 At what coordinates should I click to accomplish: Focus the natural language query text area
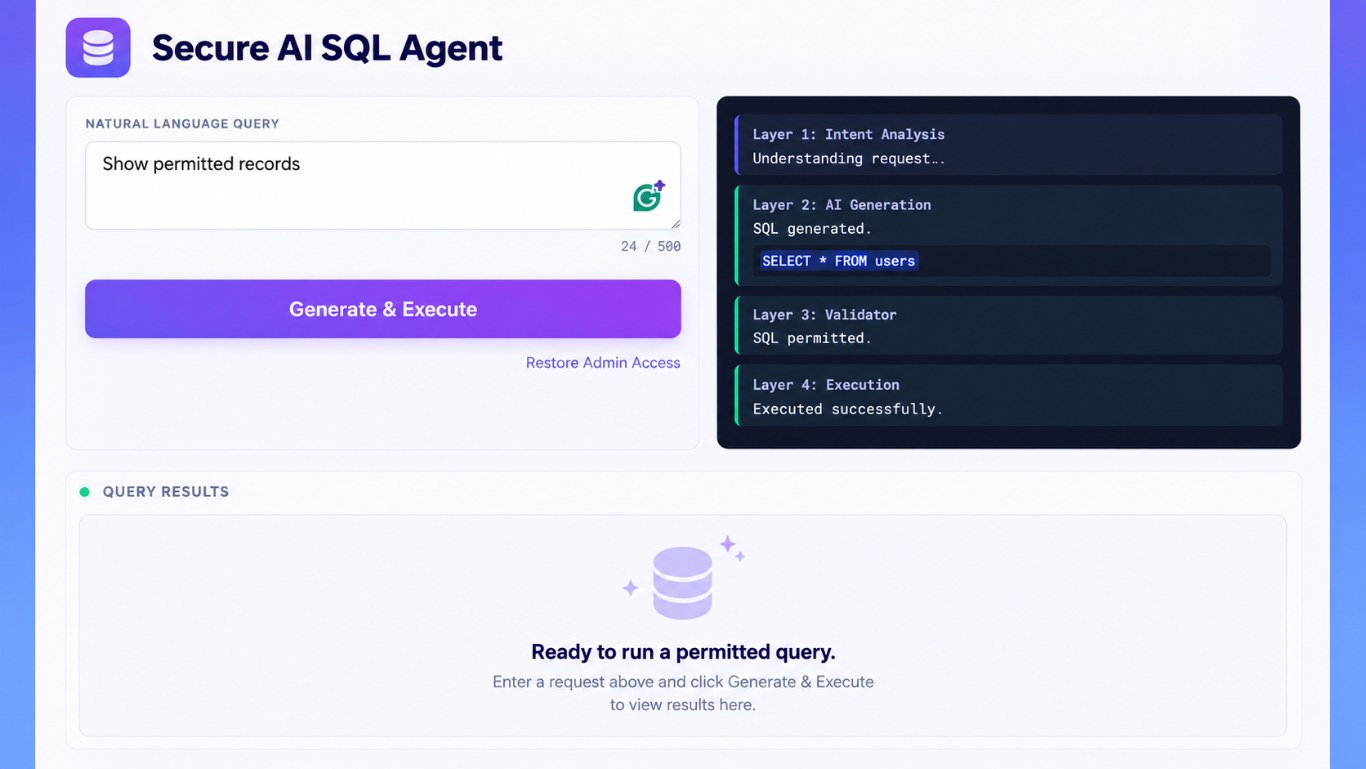click(x=383, y=186)
